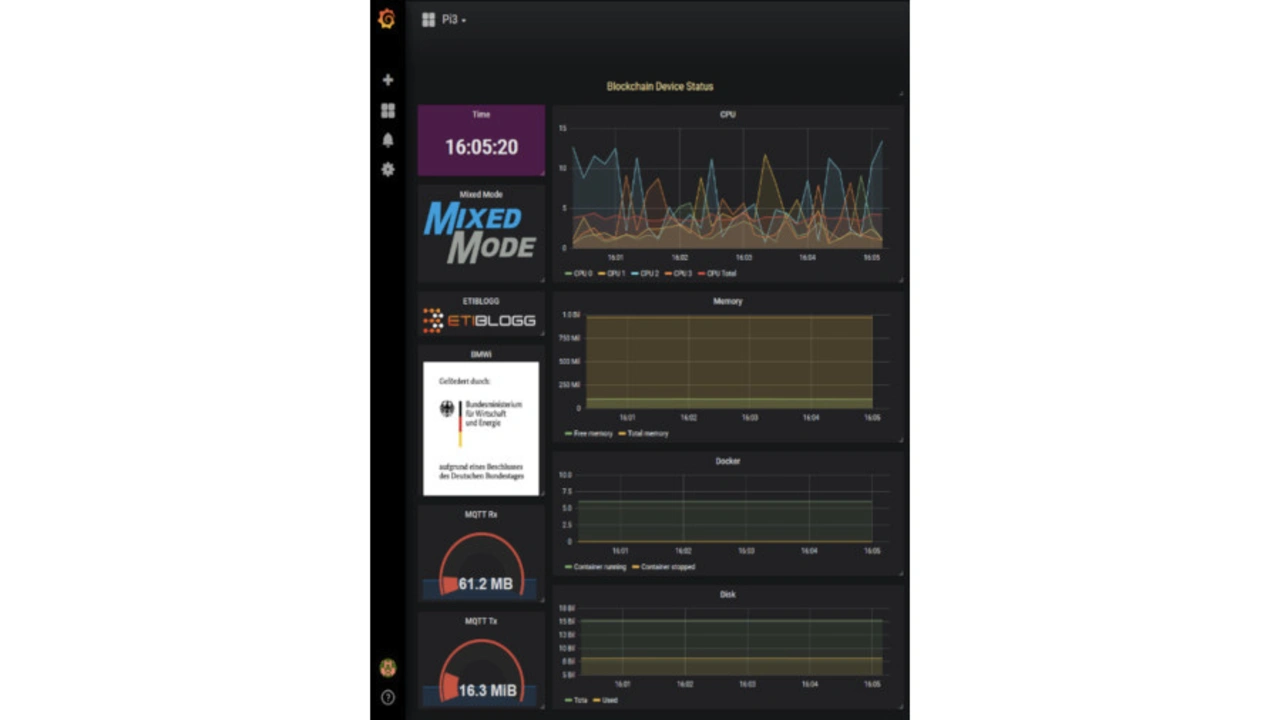The width and height of the screenshot is (1280, 720).
Task: Toggle the Free memory series visibility
Action: tap(592, 433)
